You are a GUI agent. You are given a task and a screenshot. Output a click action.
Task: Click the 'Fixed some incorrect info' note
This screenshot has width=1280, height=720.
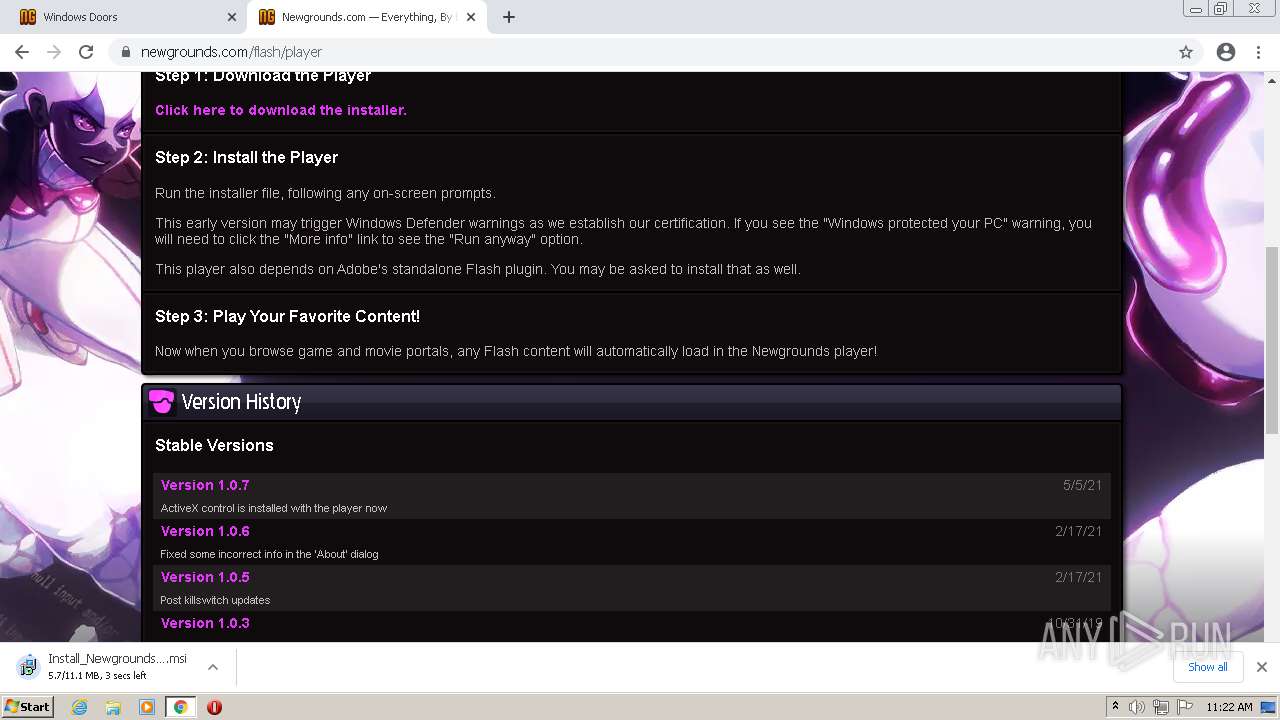click(x=269, y=554)
